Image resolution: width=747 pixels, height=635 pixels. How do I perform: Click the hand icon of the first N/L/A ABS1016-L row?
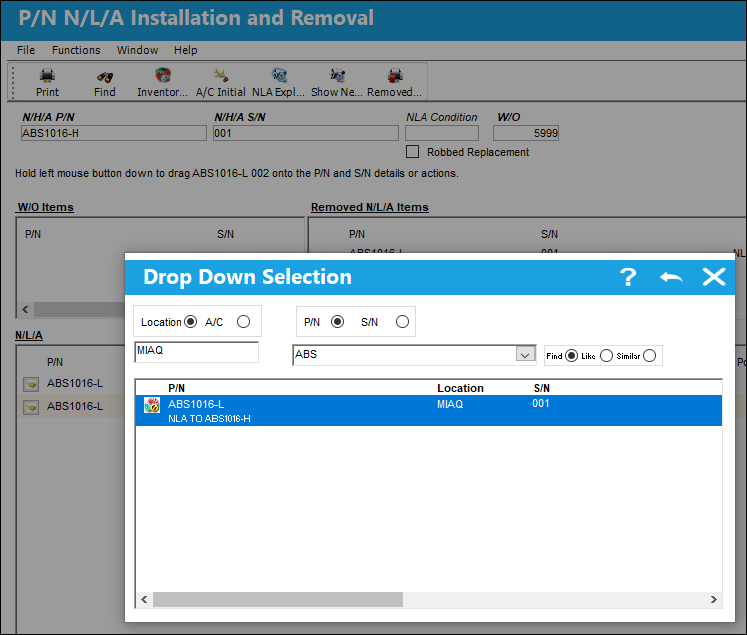click(x=31, y=384)
